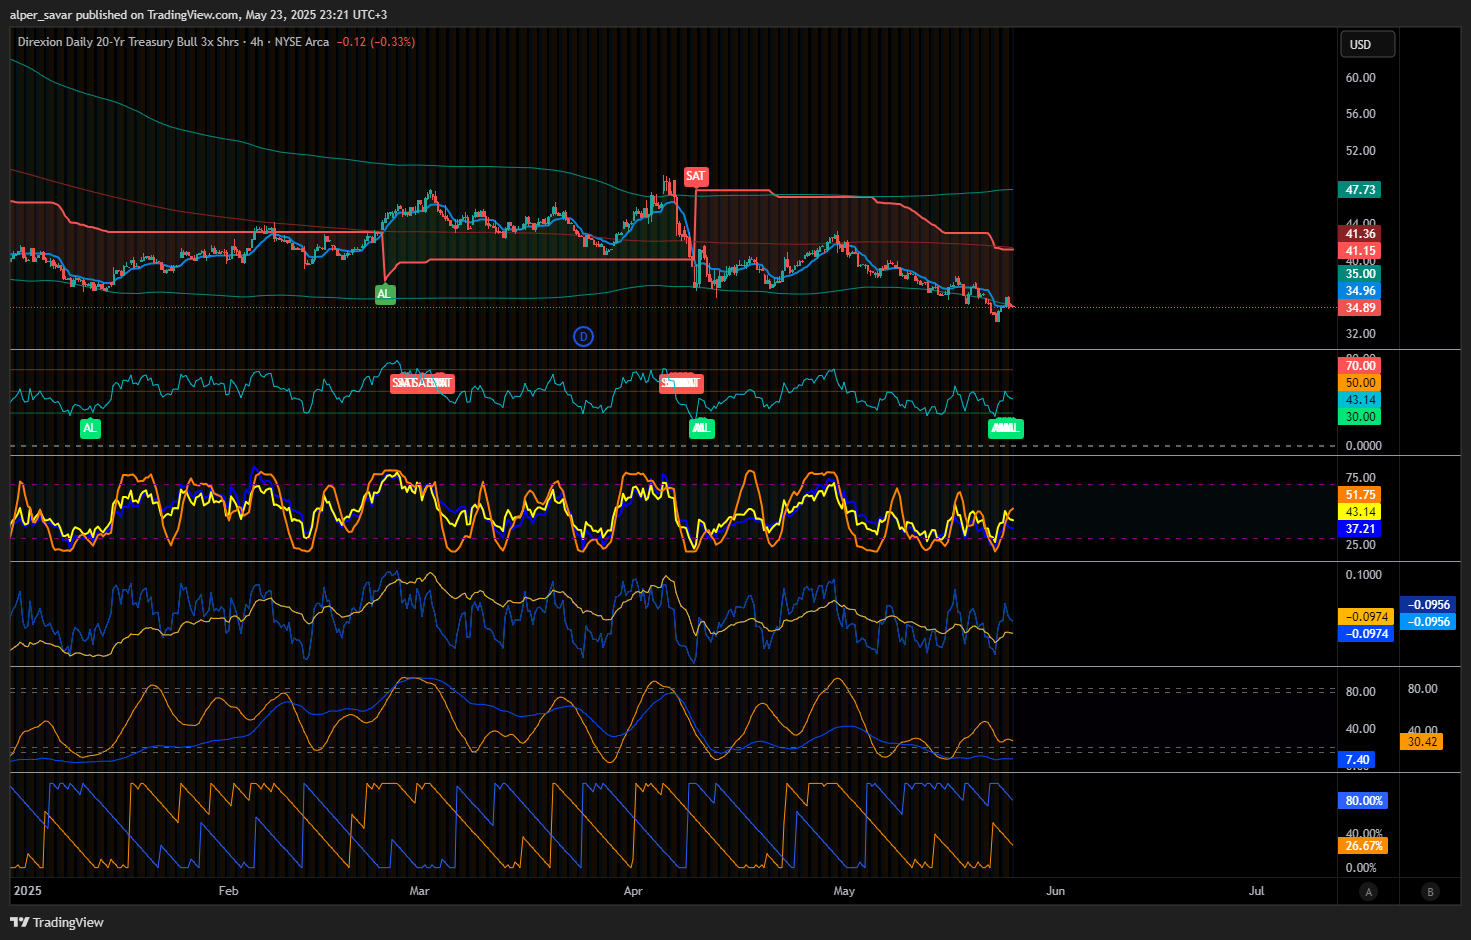Select the red 70.00 RSI level label
Image resolution: width=1471 pixels, height=940 pixels.
coord(1360,366)
